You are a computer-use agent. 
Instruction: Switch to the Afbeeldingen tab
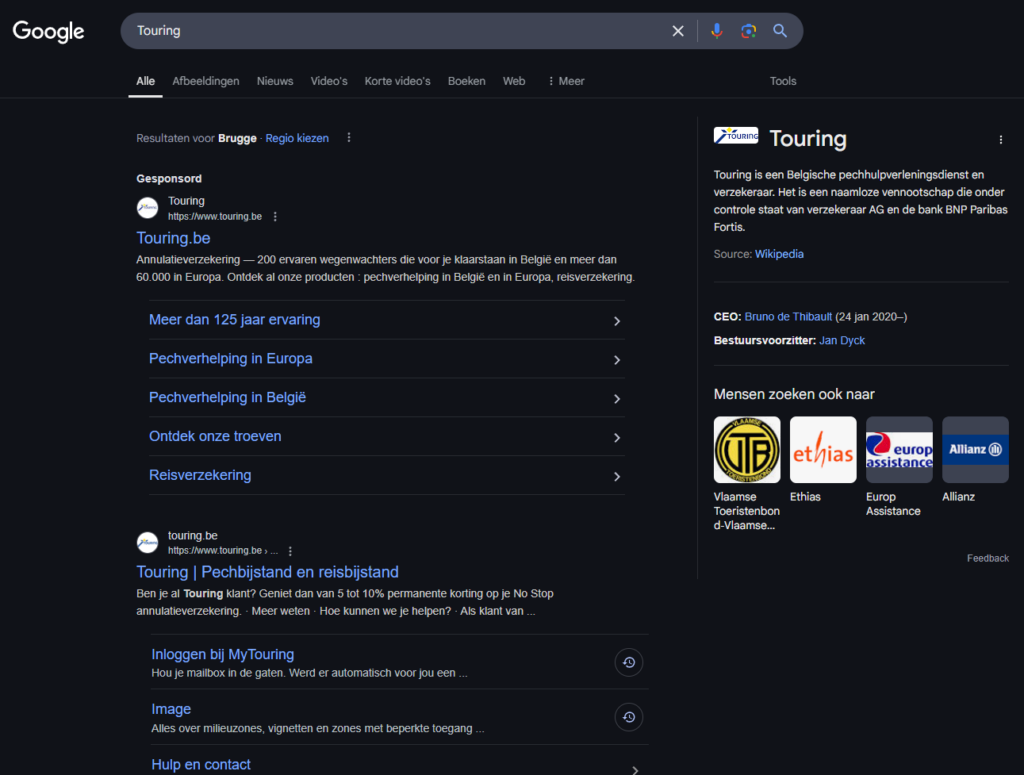pyautogui.click(x=206, y=81)
